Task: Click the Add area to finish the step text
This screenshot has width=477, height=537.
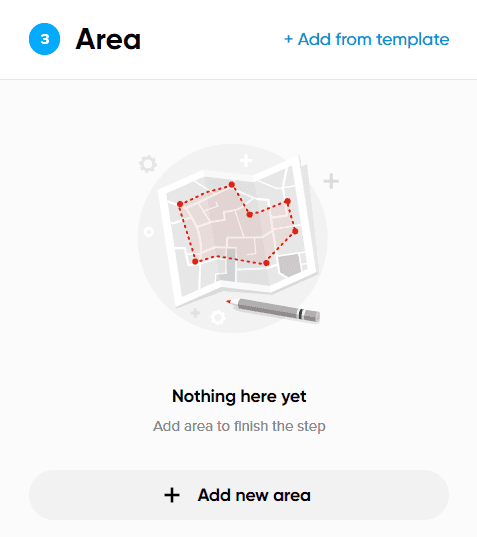Action: click(x=239, y=426)
